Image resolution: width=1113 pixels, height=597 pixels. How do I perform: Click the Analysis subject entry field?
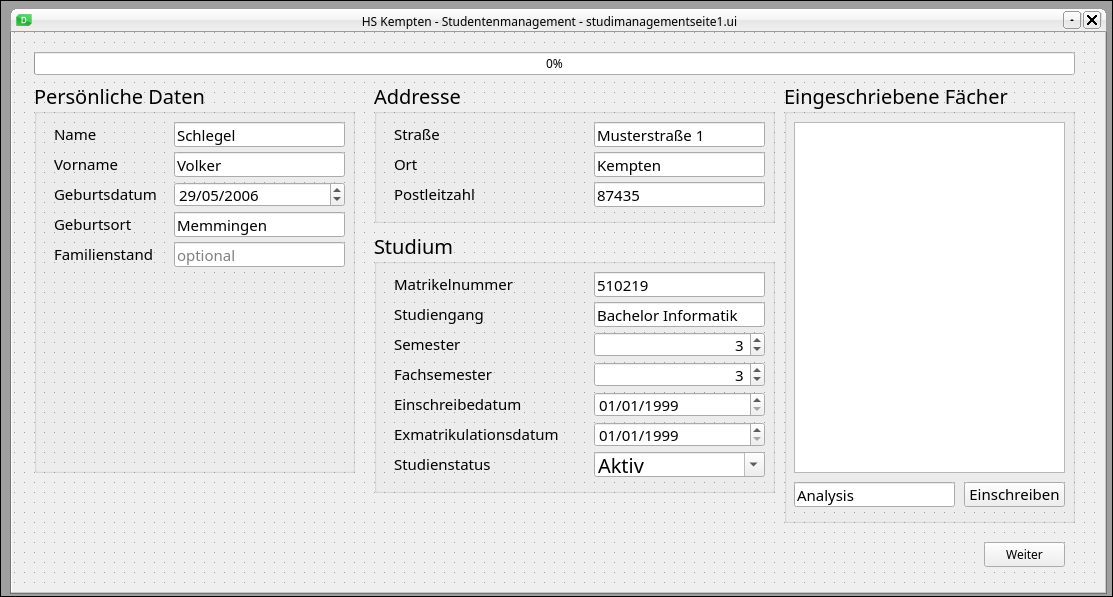tap(874, 495)
